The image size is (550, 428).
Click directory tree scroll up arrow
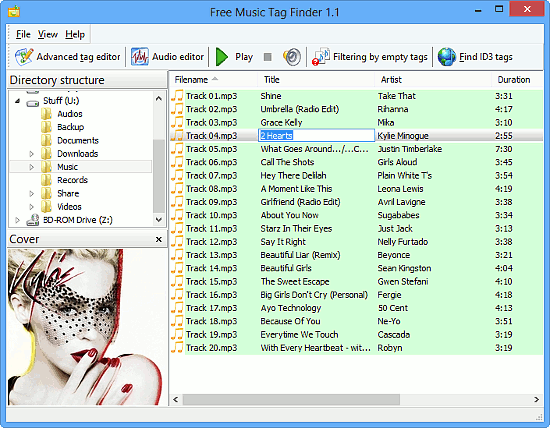click(159, 99)
